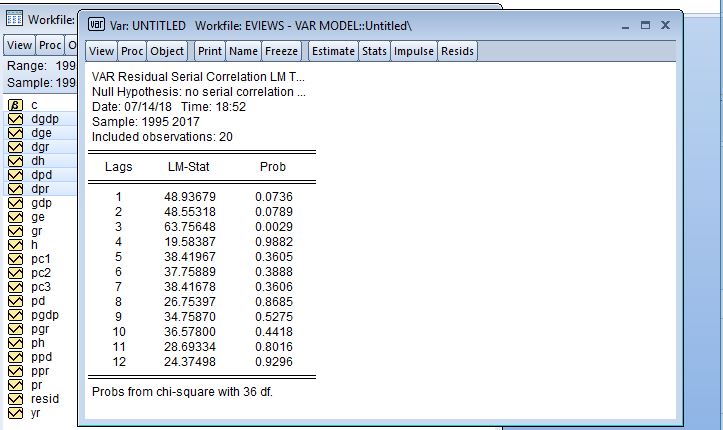Click the VAR object icon in title bar
The height and width of the screenshot is (430, 723).
98,24
